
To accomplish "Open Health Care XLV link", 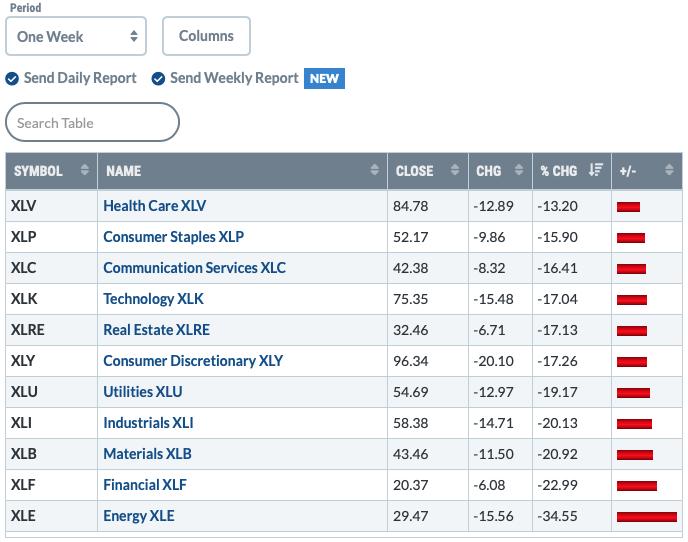I will click(x=154, y=206).
